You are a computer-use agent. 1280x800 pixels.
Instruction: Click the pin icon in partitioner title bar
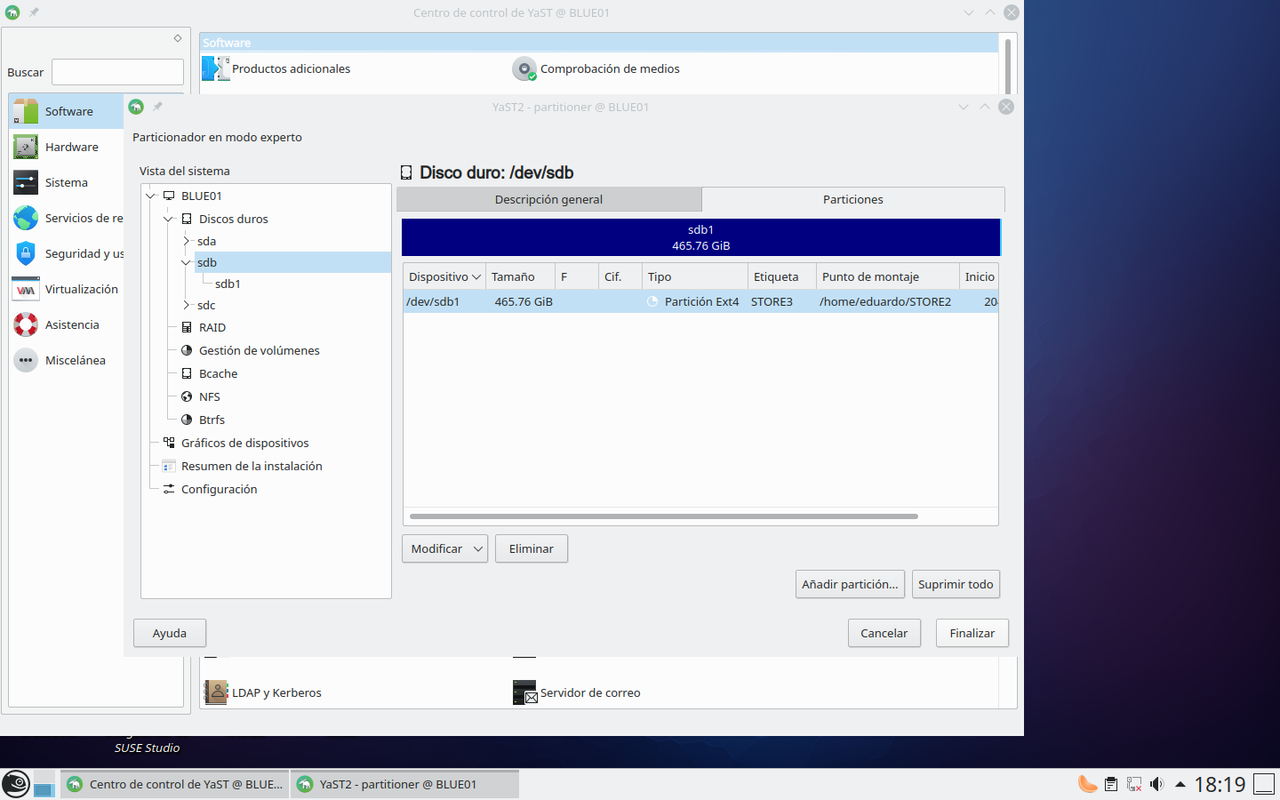pyautogui.click(x=157, y=107)
